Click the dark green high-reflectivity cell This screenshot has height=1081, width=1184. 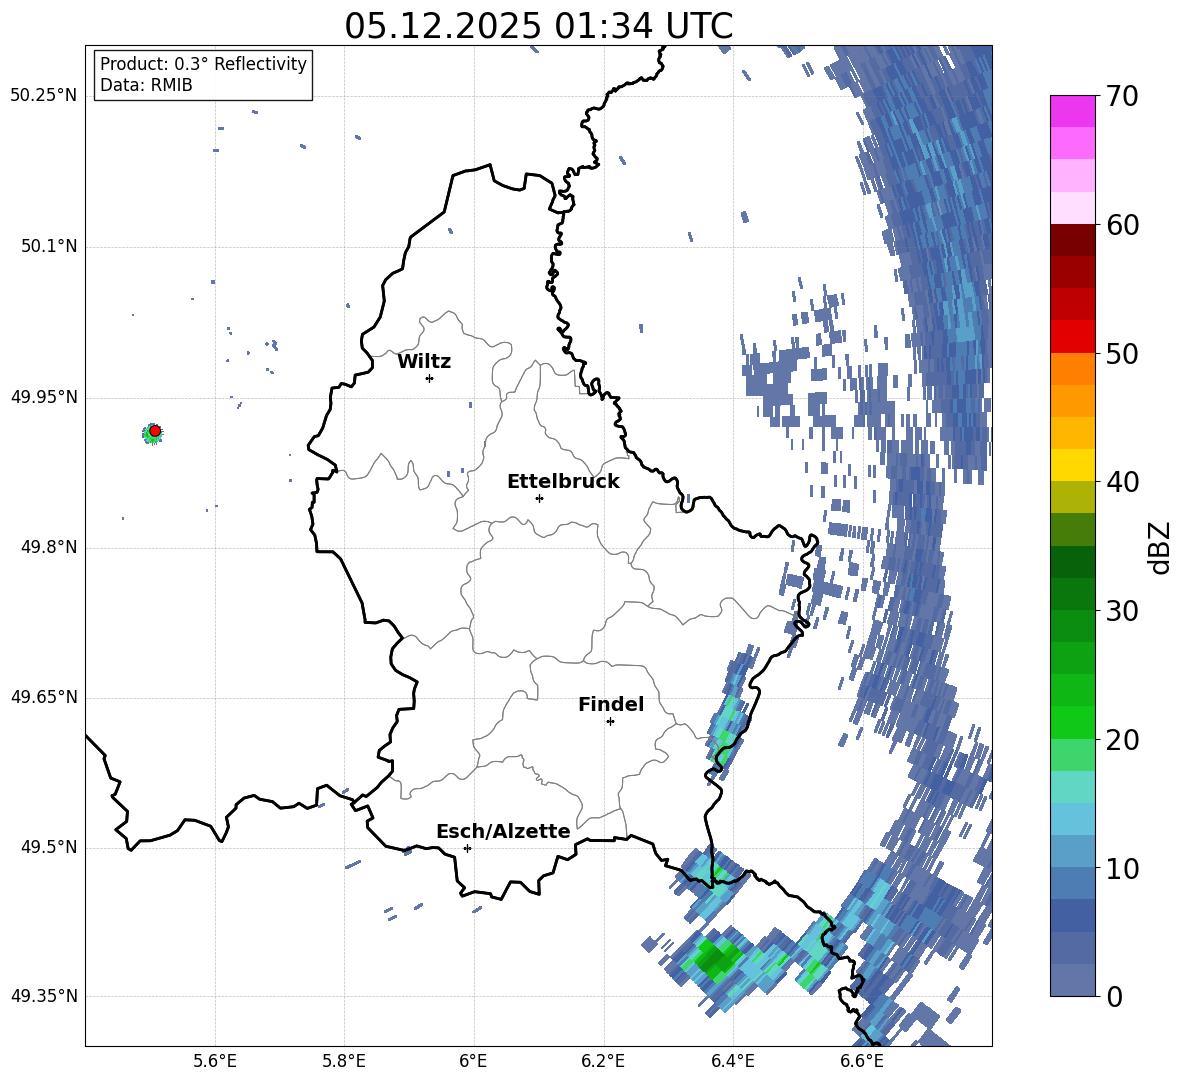point(713,959)
